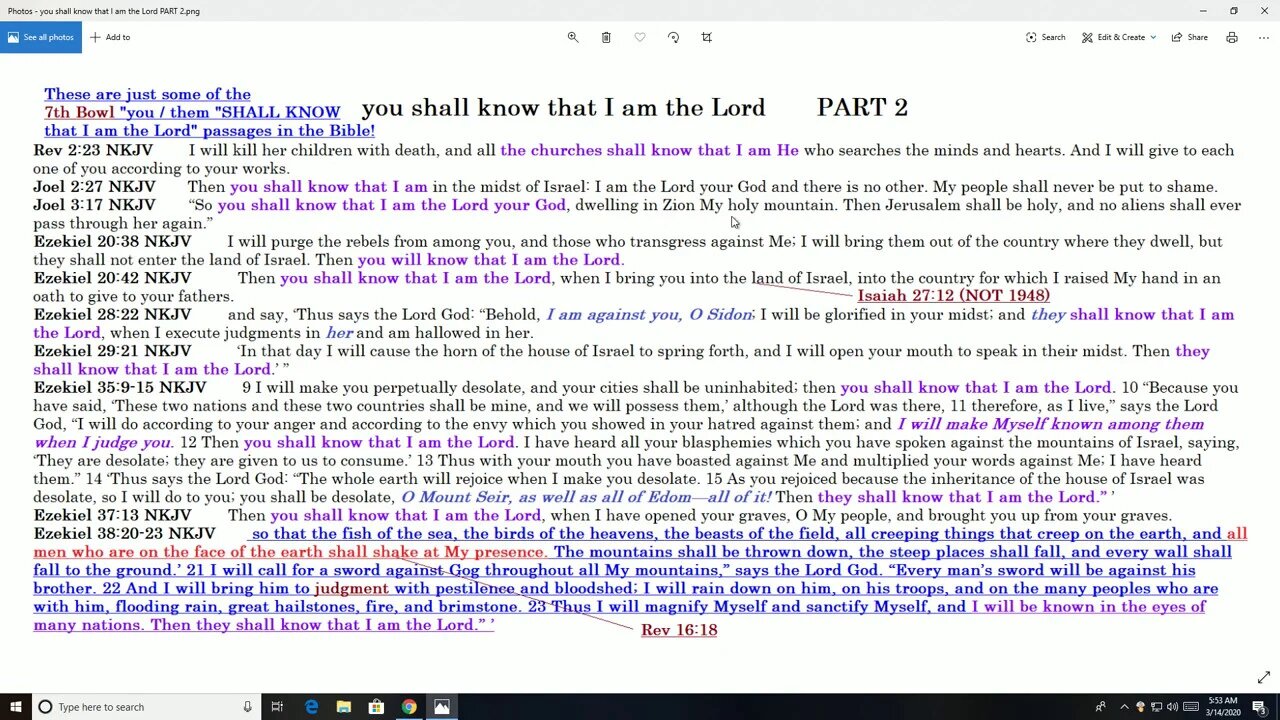This screenshot has width=1280, height=720.
Task: Click the Zoom magnifier icon
Action: (x=573, y=37)
